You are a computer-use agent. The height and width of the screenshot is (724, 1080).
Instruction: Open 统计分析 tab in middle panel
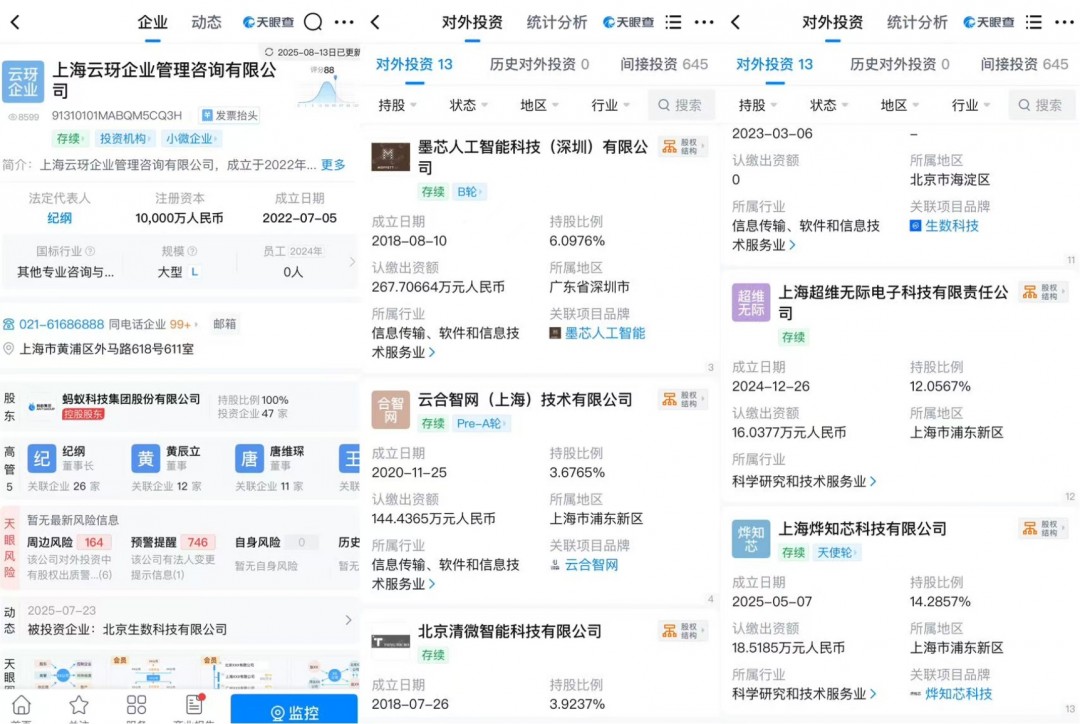click(x=557, y=22)
